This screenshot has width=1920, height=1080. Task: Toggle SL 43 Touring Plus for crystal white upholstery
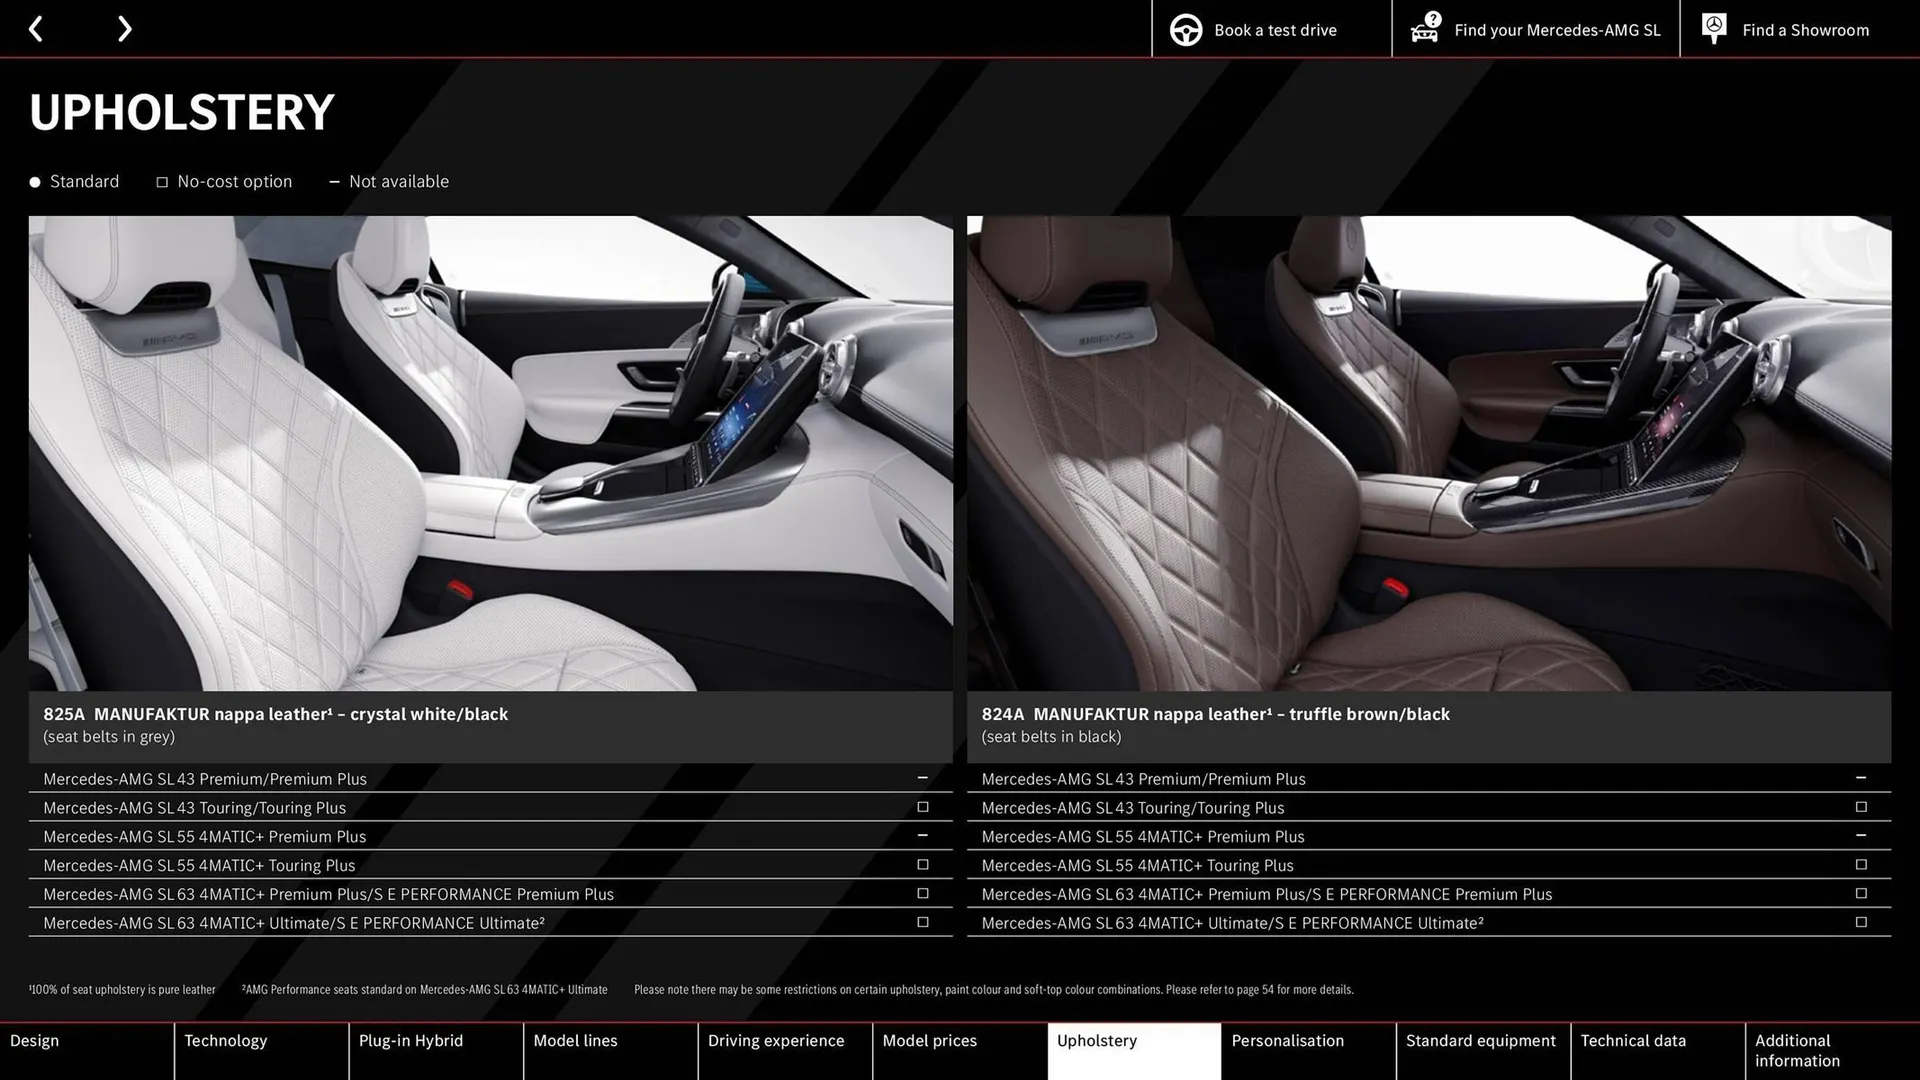coord(922,807)
